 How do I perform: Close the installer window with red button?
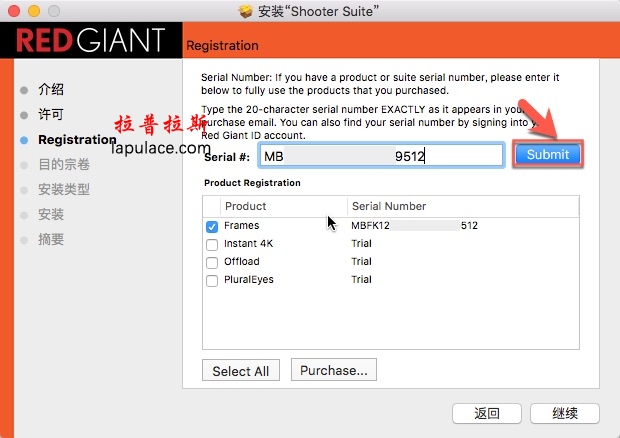[12, 11]
